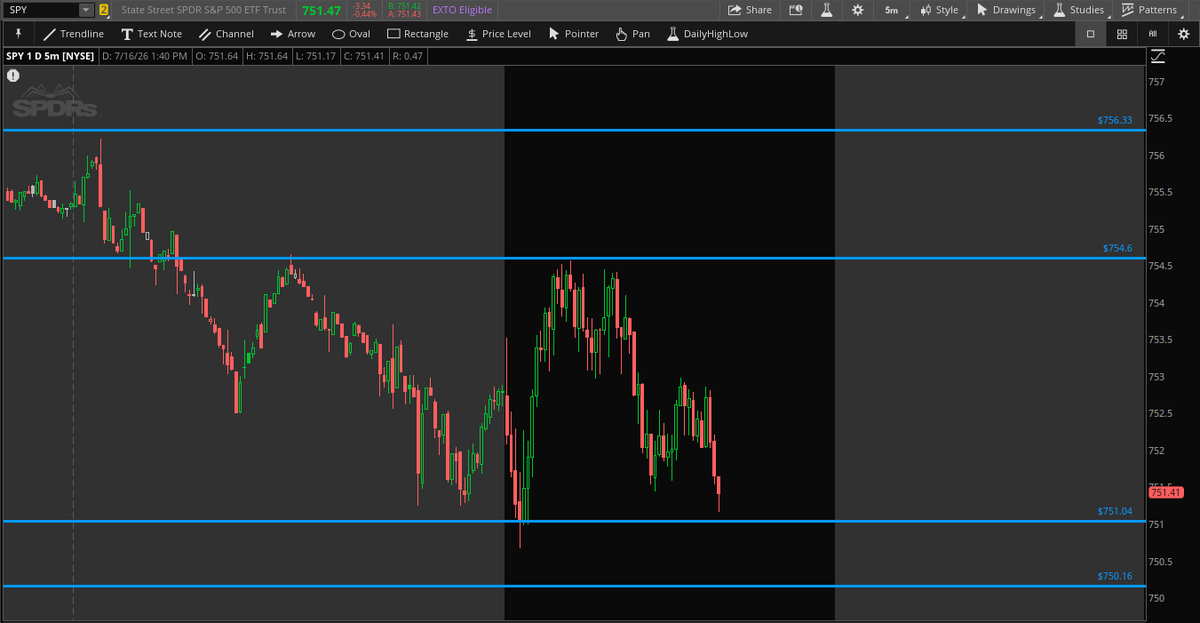Click the EXTO Eligible label

pyautogui.click(x=462, y=10)
